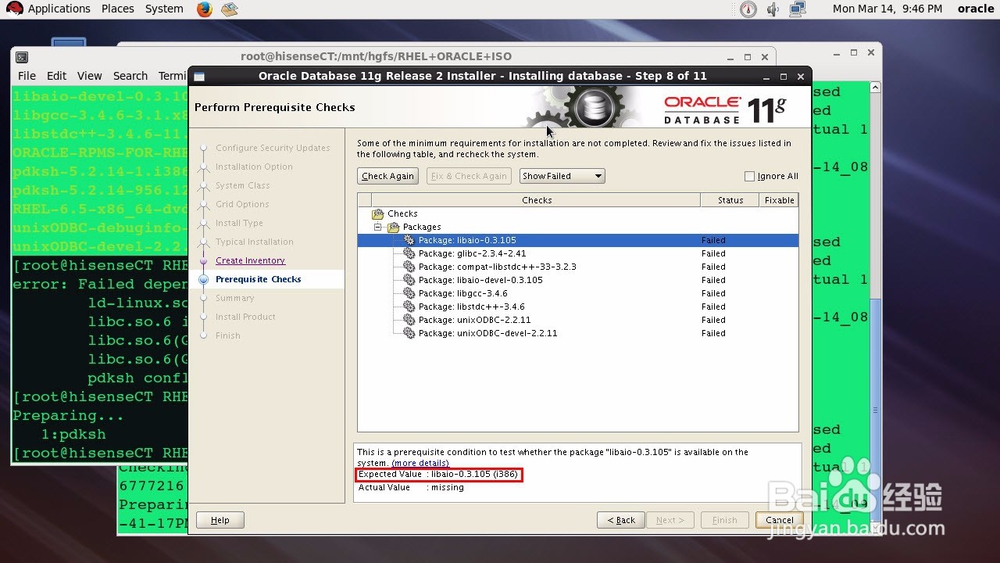1000x563 pixels.
Task: Click the network connection icon in panel
Action: (x=797, y=9)
